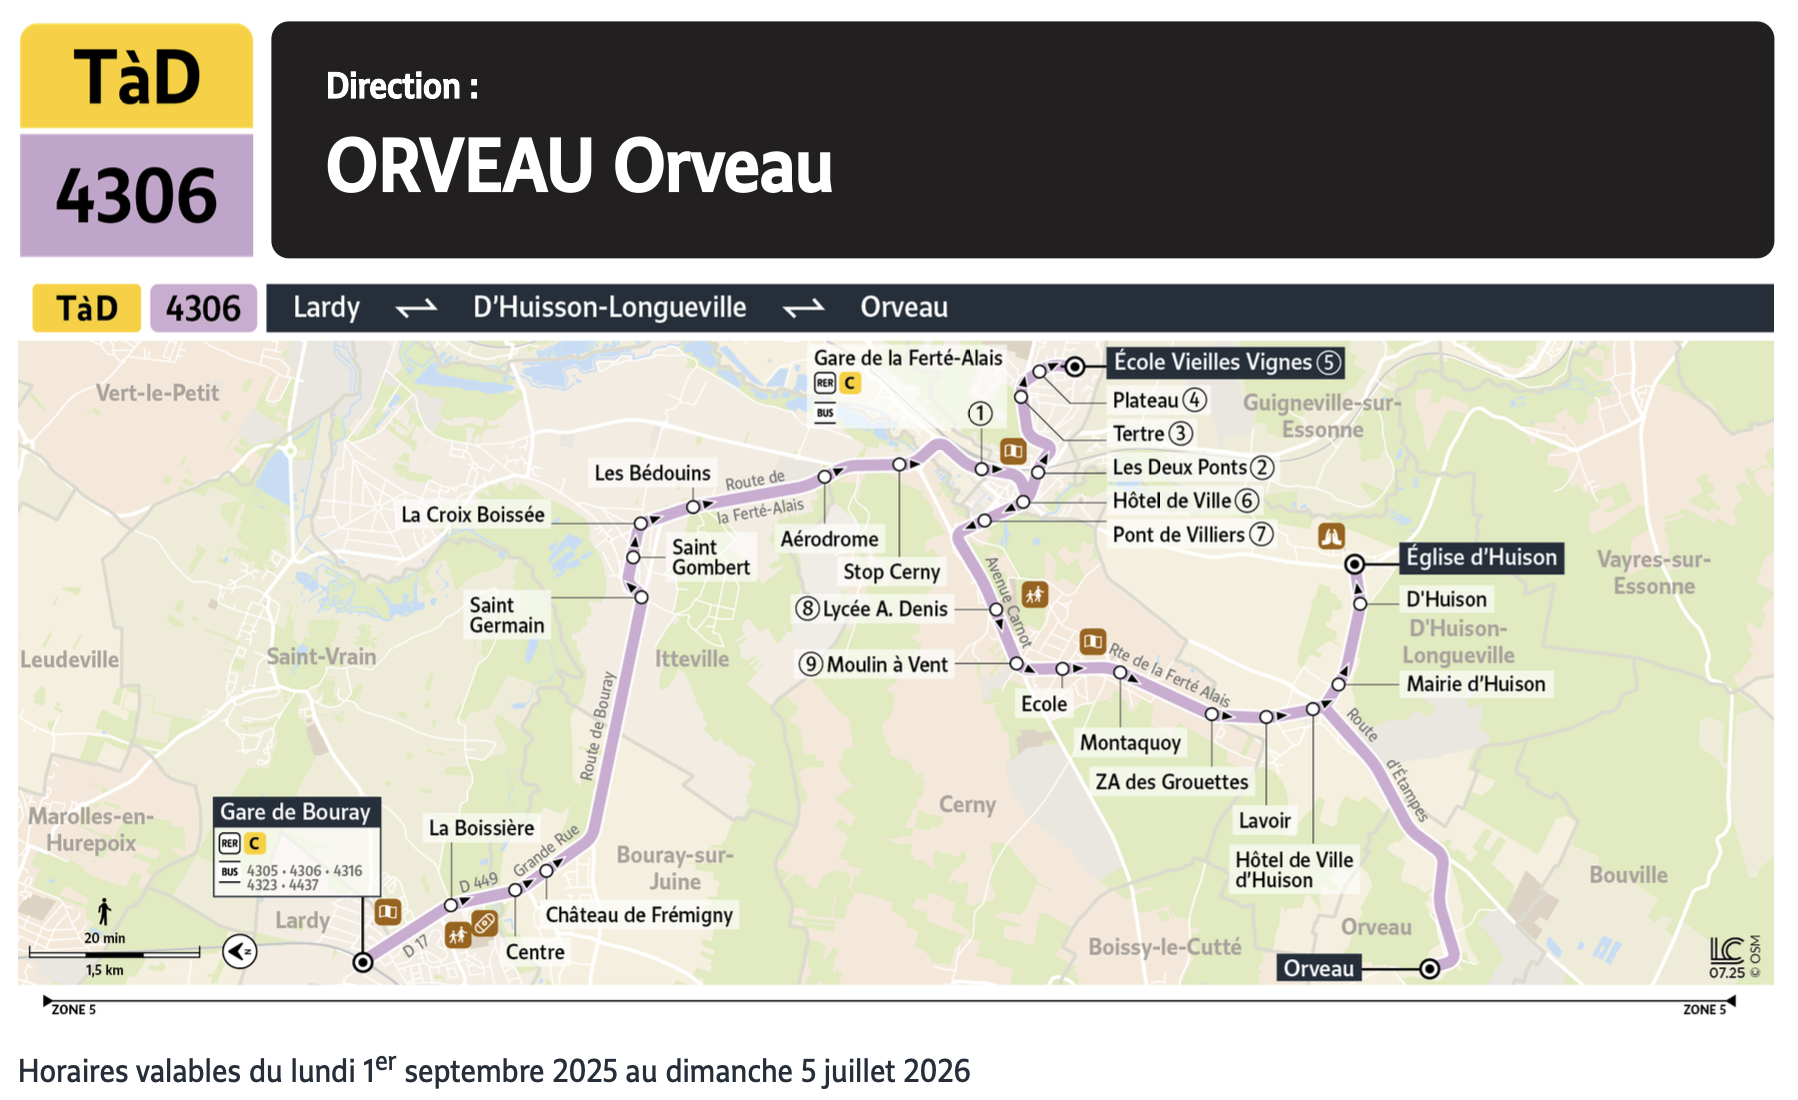Click the BUS icon in the Gare de Bouray box
This screenshot has height=1100, width=1798.
[x=230, y=872]
